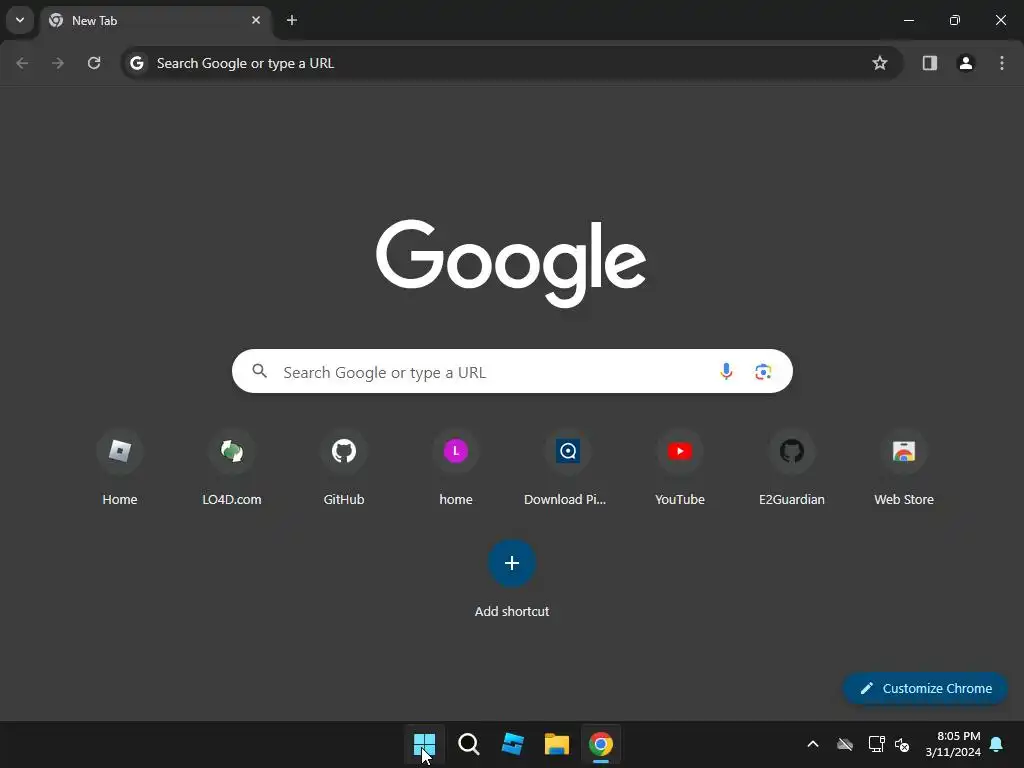Click the E2Guardian label text
This screenshot has width=1024, height=768.
(792, 500)
